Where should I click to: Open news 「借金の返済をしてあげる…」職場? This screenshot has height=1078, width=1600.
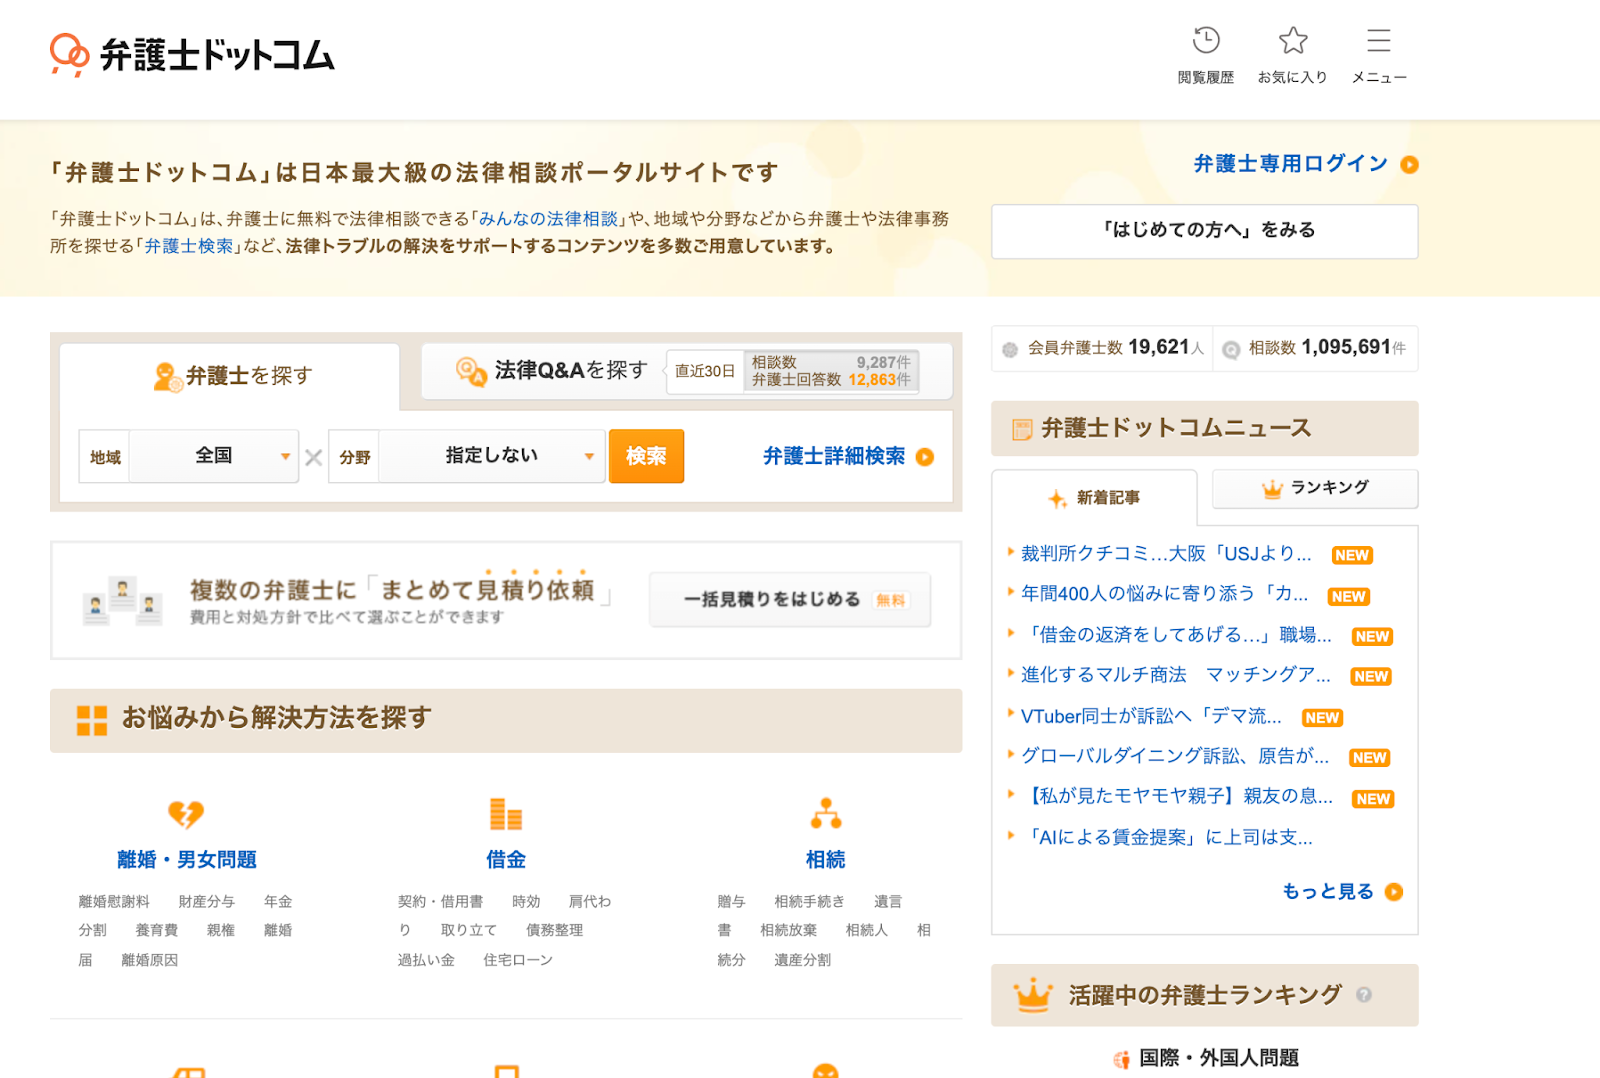point(1179,635)
